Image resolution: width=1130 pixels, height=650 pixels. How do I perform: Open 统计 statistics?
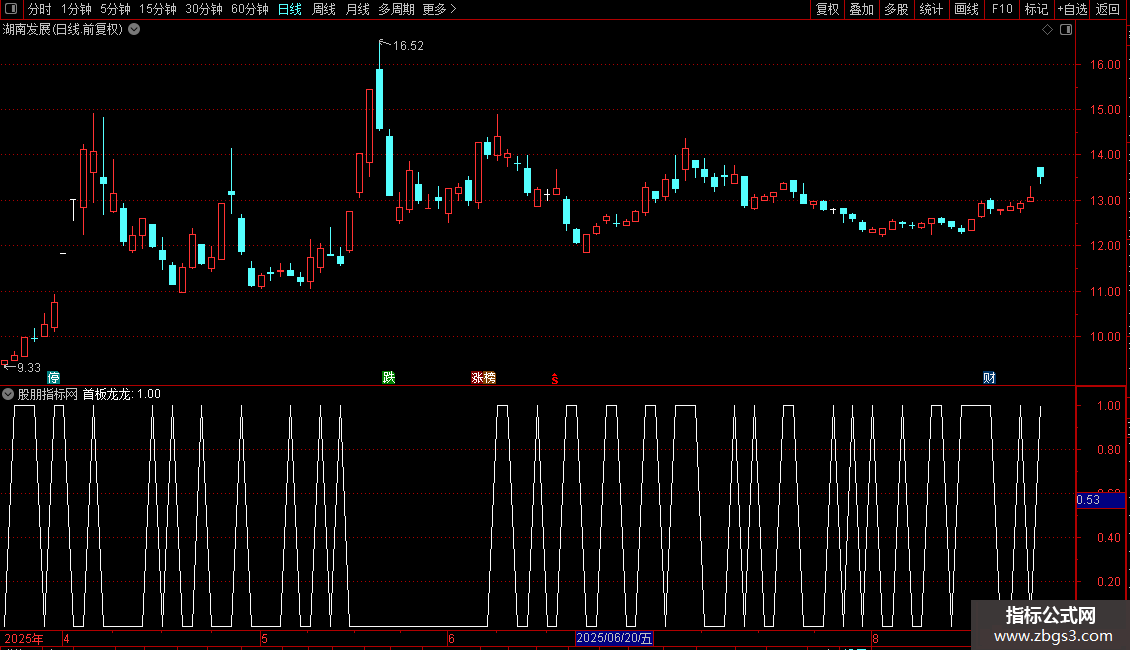[931, 9]
